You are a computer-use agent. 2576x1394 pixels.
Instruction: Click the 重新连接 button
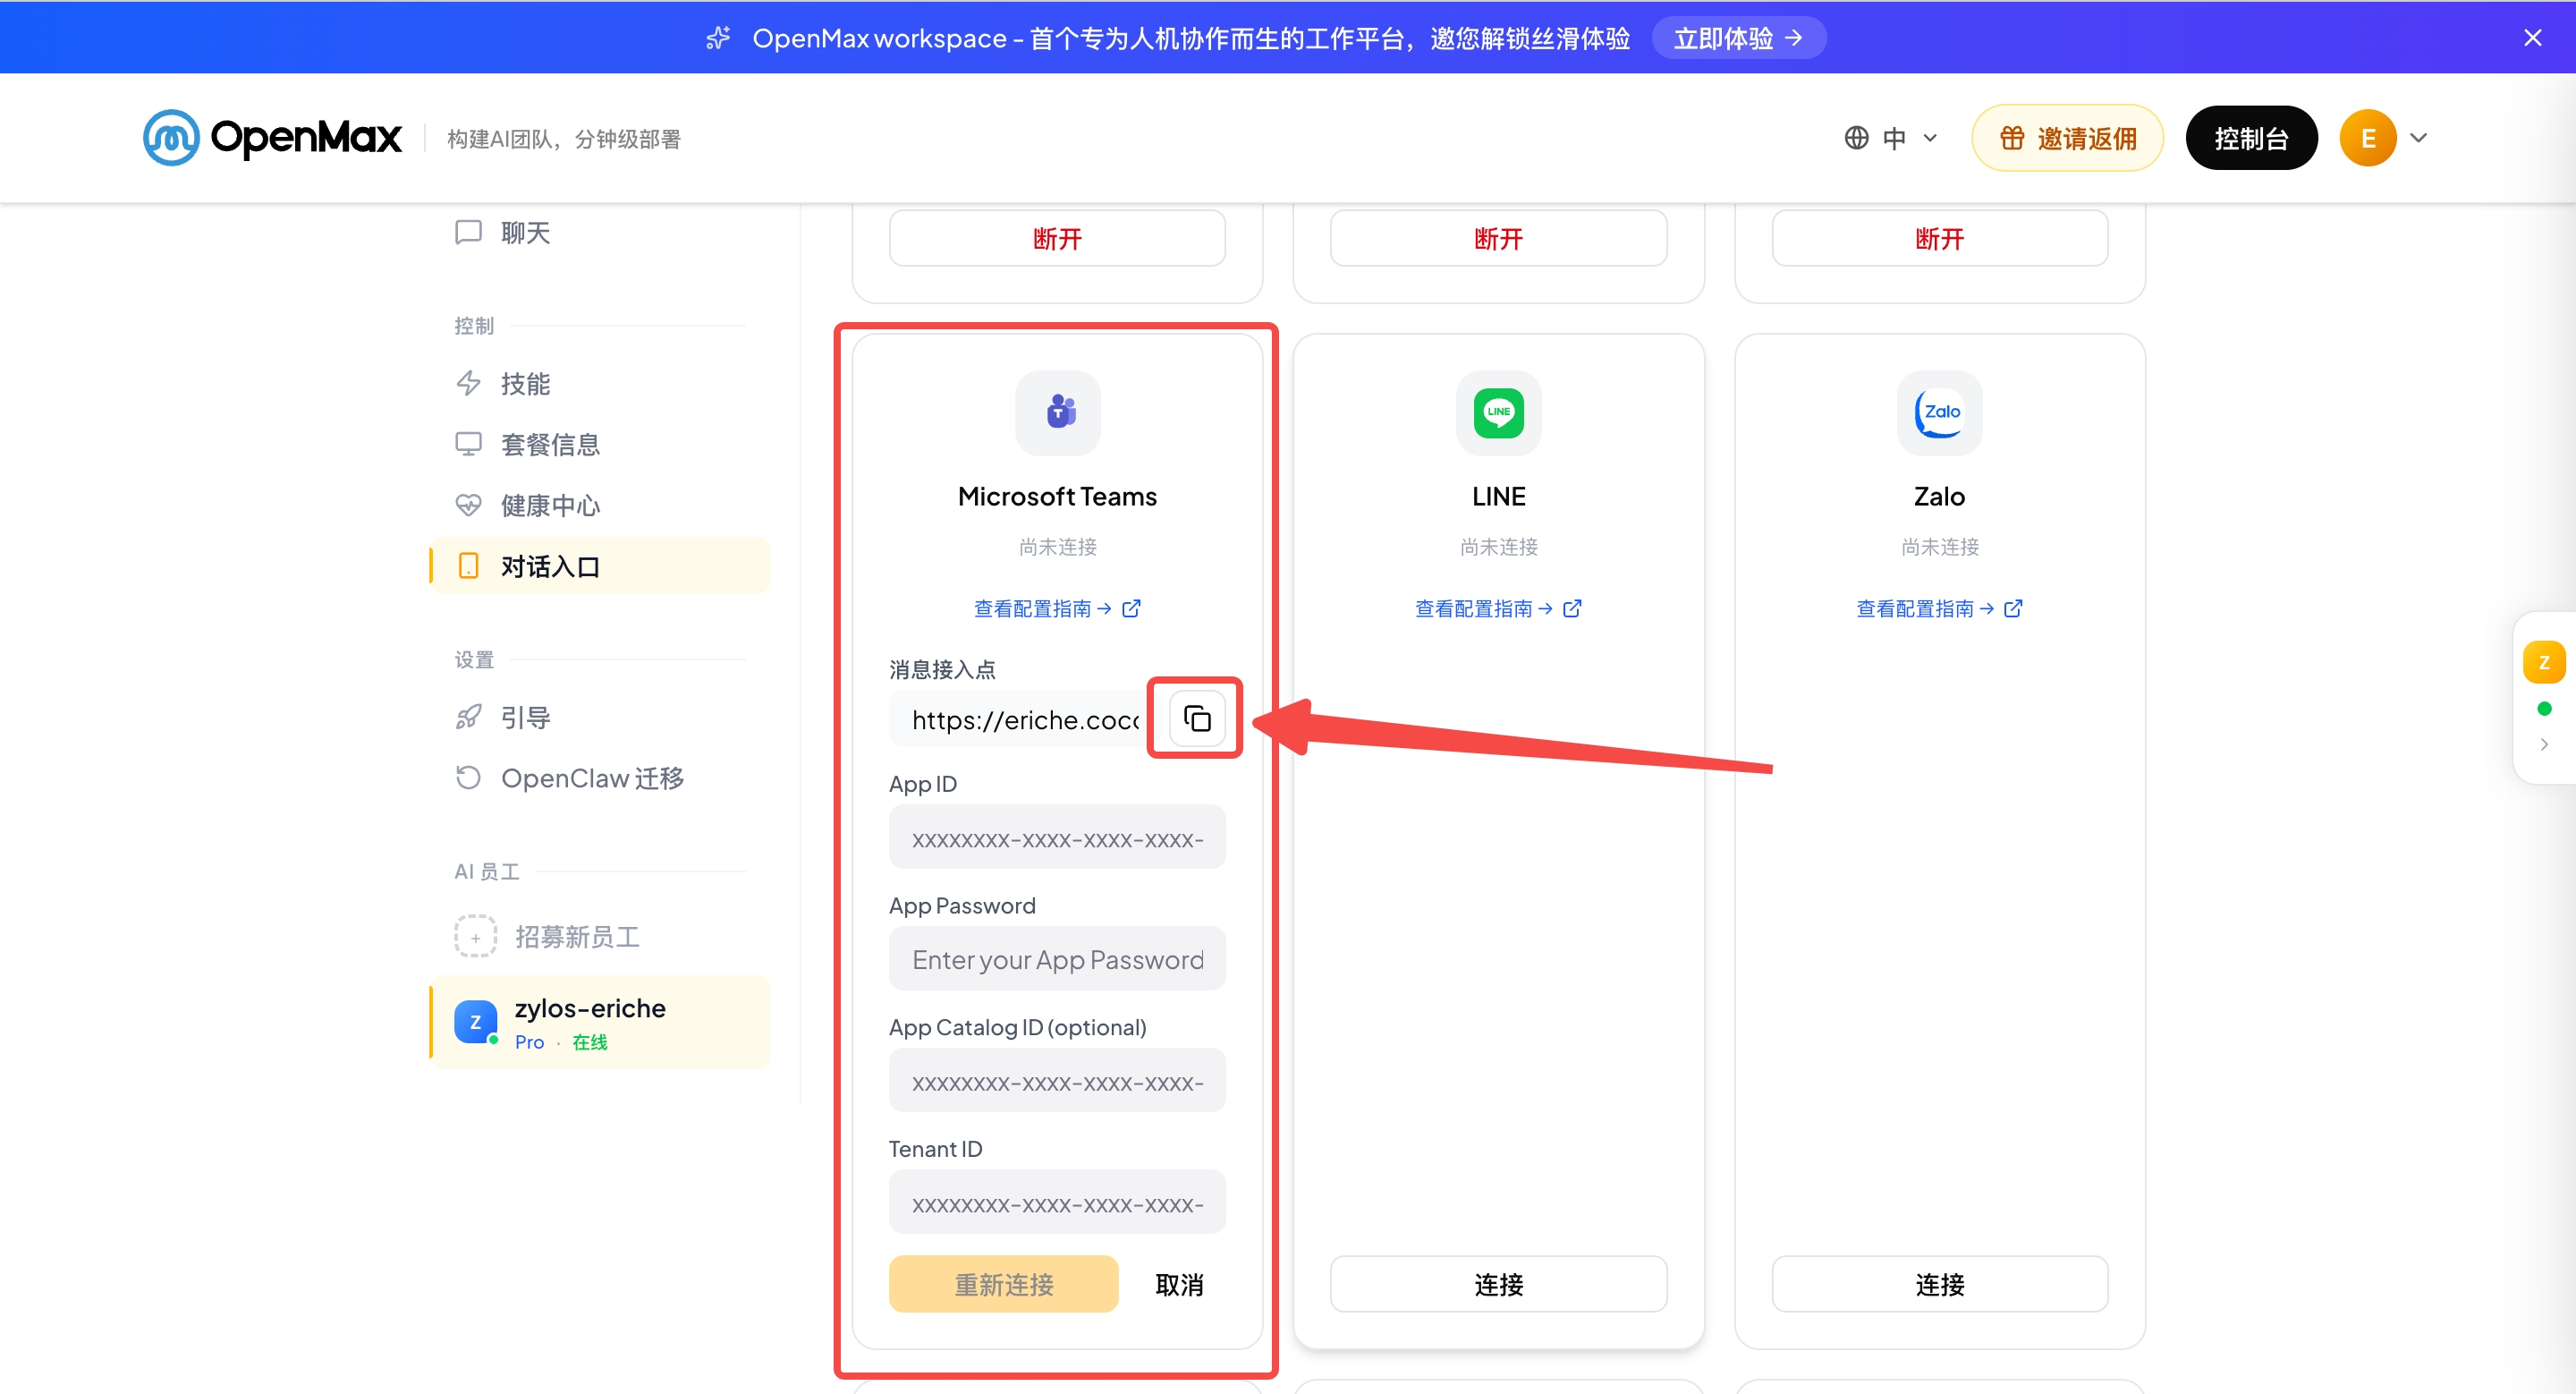pos(1003,1284)
